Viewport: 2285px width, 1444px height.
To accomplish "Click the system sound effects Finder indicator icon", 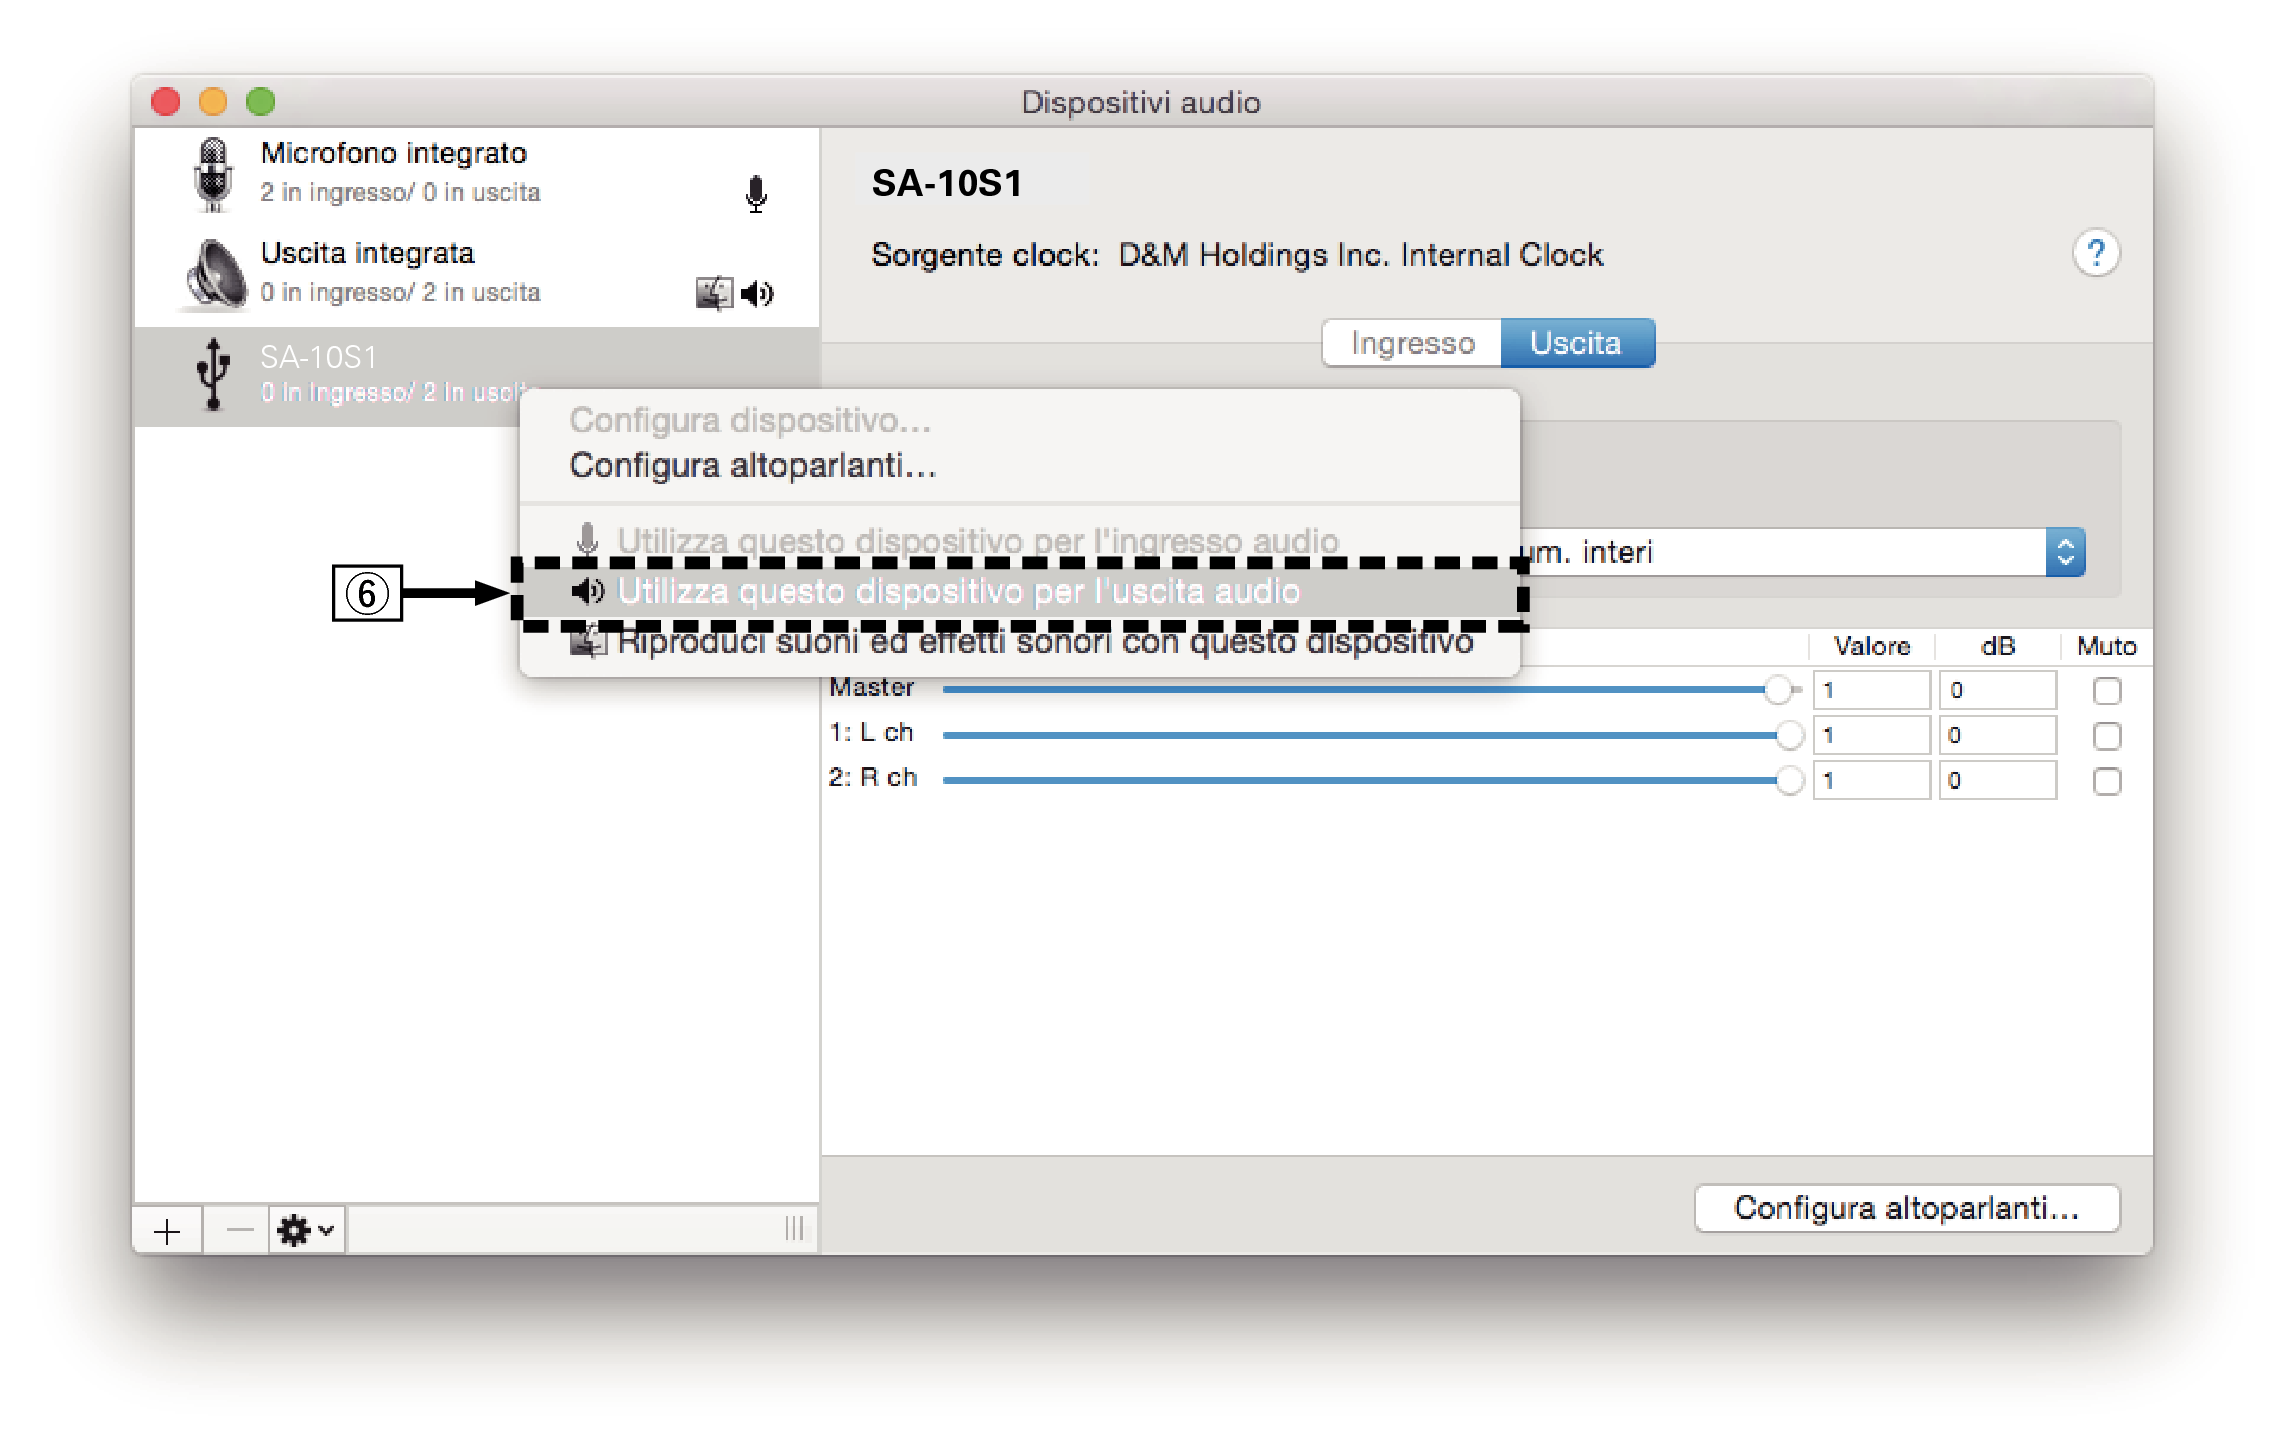I will pyautogui.click(x=714, y=293).
